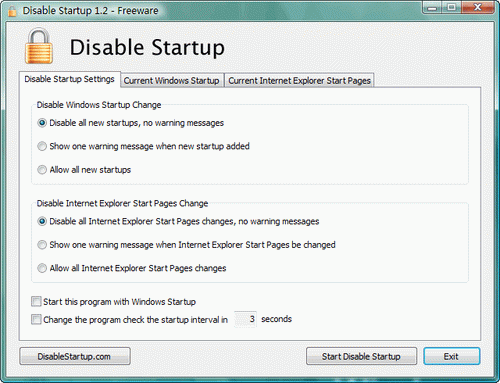Minimize the Disable Startup window
500x383 pixels.
(x=432, y=8)
